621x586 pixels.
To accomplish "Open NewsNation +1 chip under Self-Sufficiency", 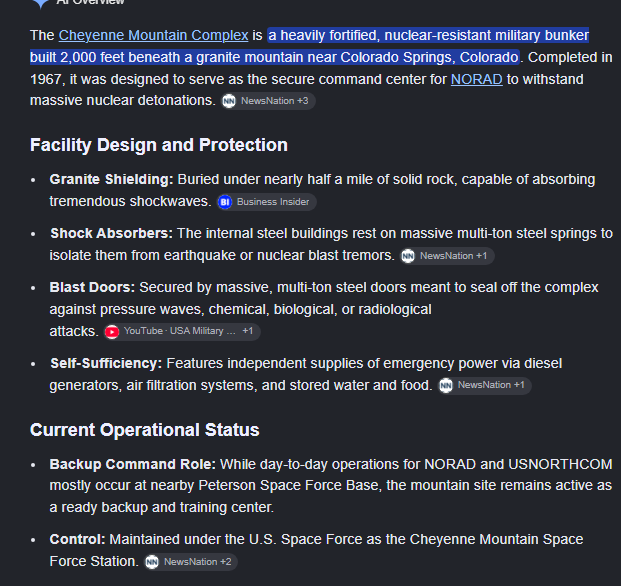I will click(485, 385).
